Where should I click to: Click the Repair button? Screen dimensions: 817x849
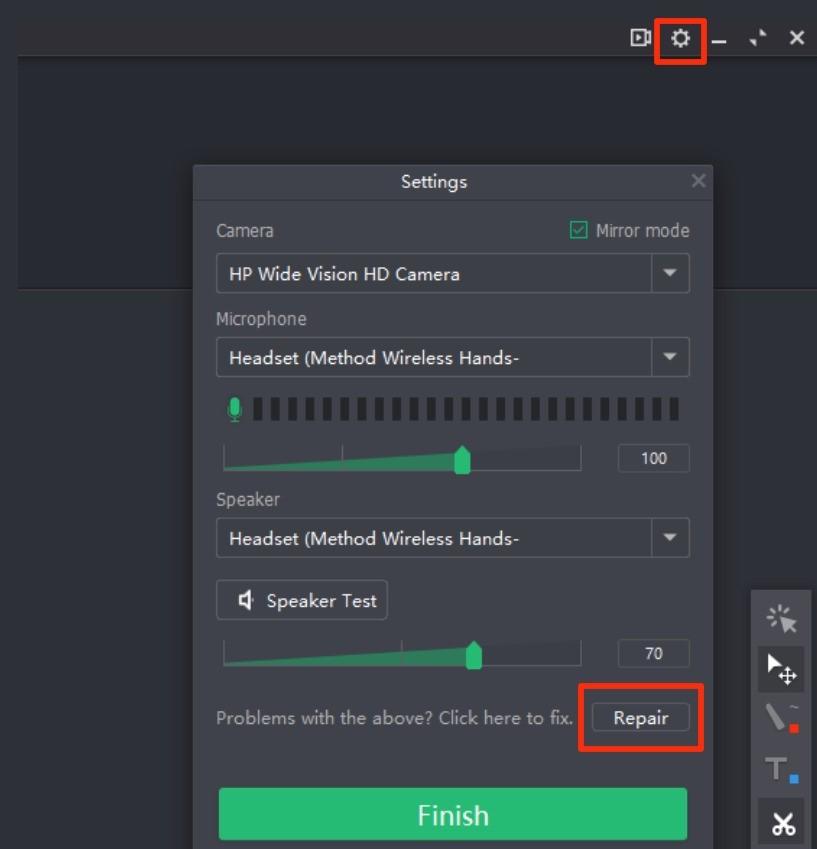[x=640, y=717]
